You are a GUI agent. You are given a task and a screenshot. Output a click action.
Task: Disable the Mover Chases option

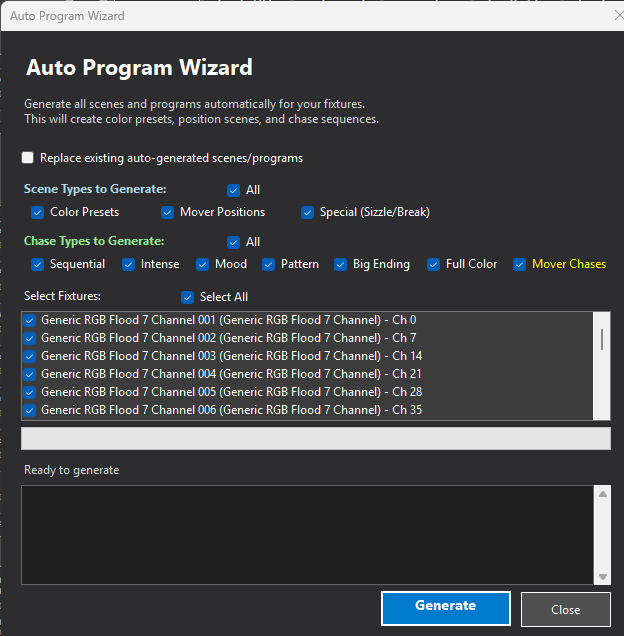coord(519,265)
